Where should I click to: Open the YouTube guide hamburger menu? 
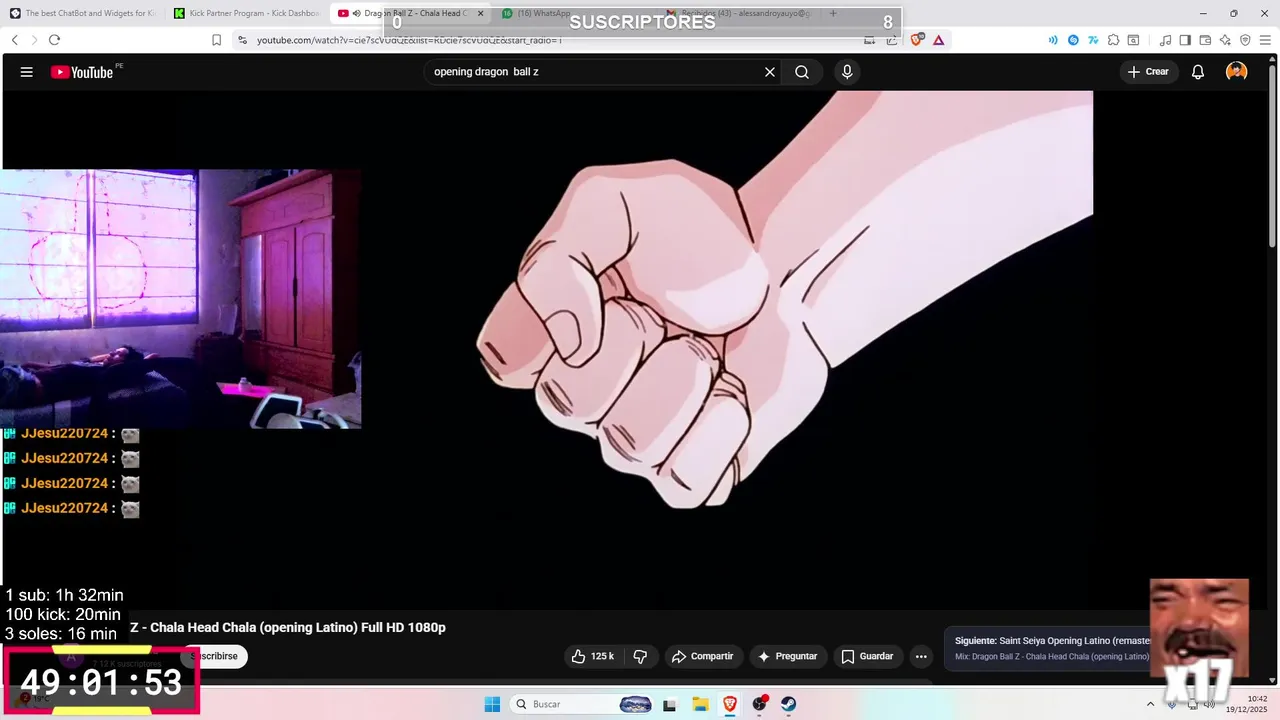27,72
